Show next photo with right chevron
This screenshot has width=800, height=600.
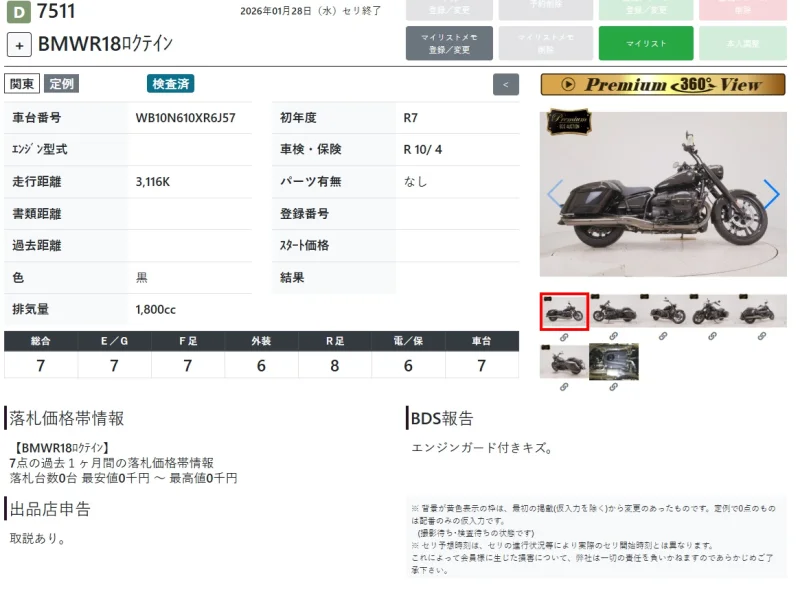click(771, 194)
